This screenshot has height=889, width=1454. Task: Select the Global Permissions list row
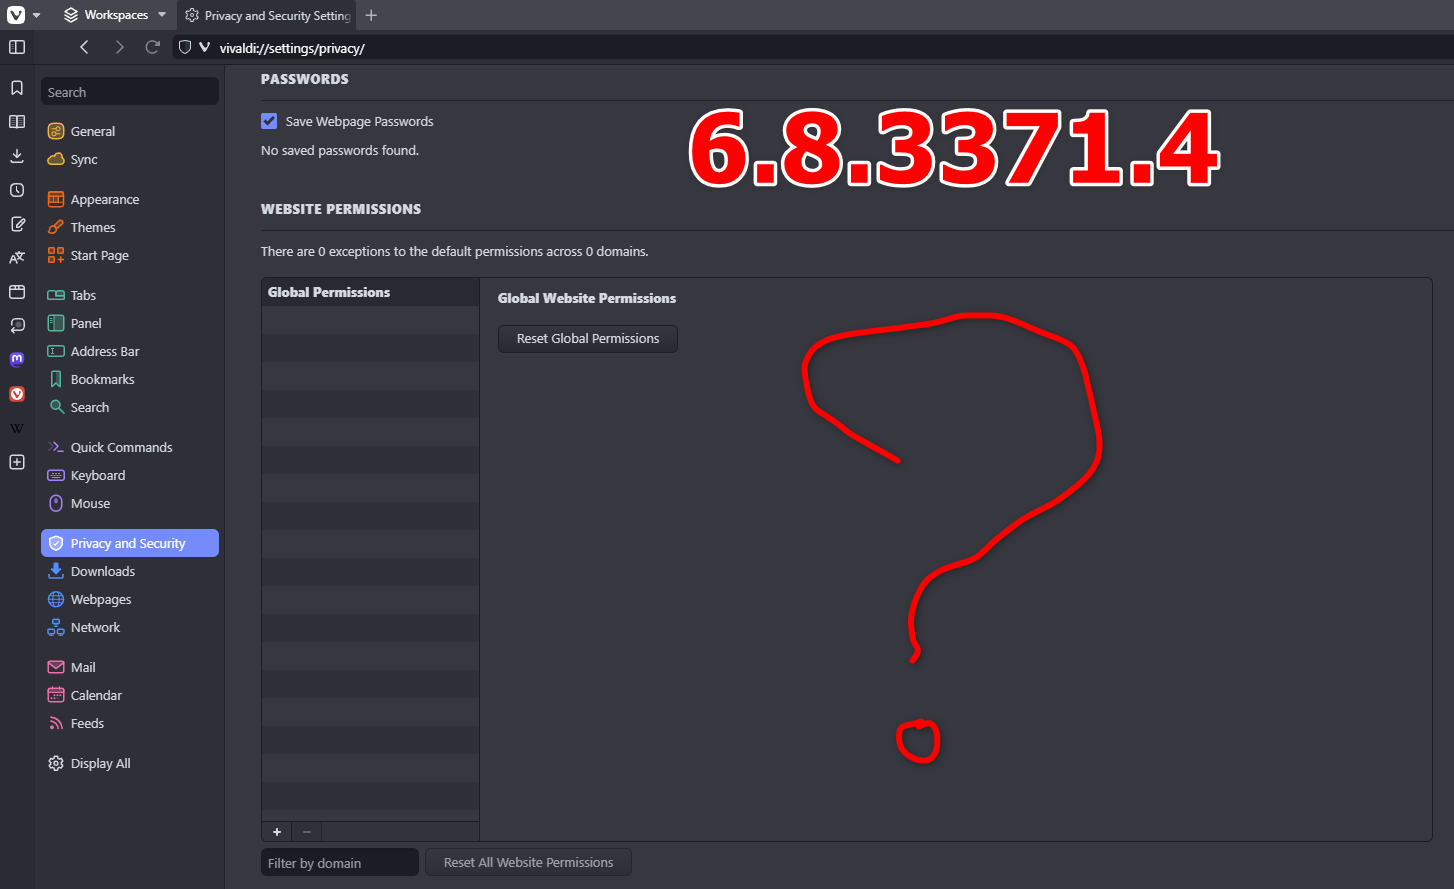(x=370, y=292)
